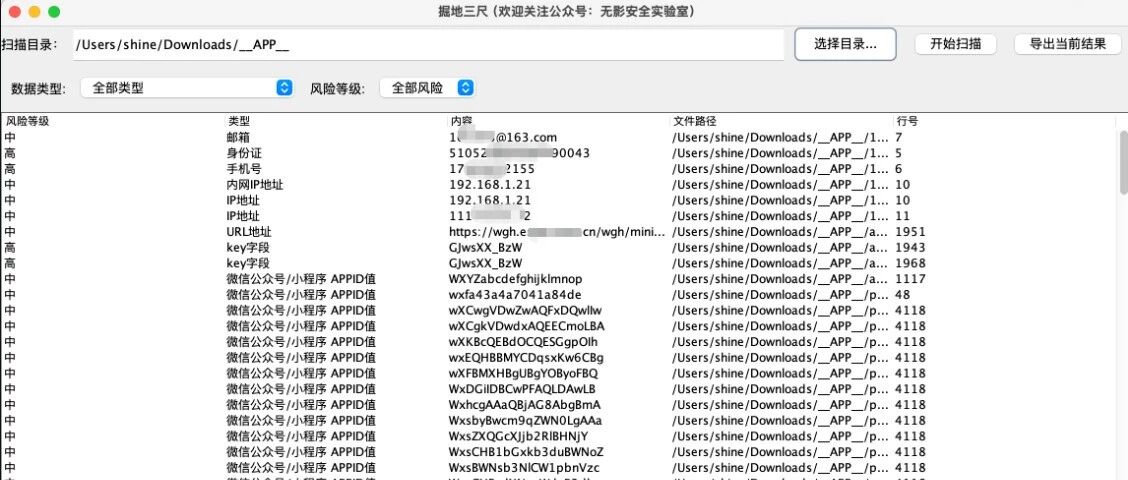Select the wXCwgVDwZwAQFxDQwllw value
This screenshot has height=480, width=1128.
525,311
